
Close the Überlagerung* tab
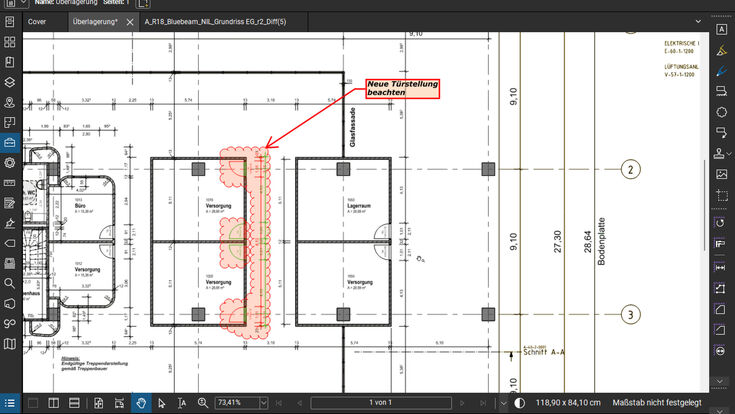[130, 22]
